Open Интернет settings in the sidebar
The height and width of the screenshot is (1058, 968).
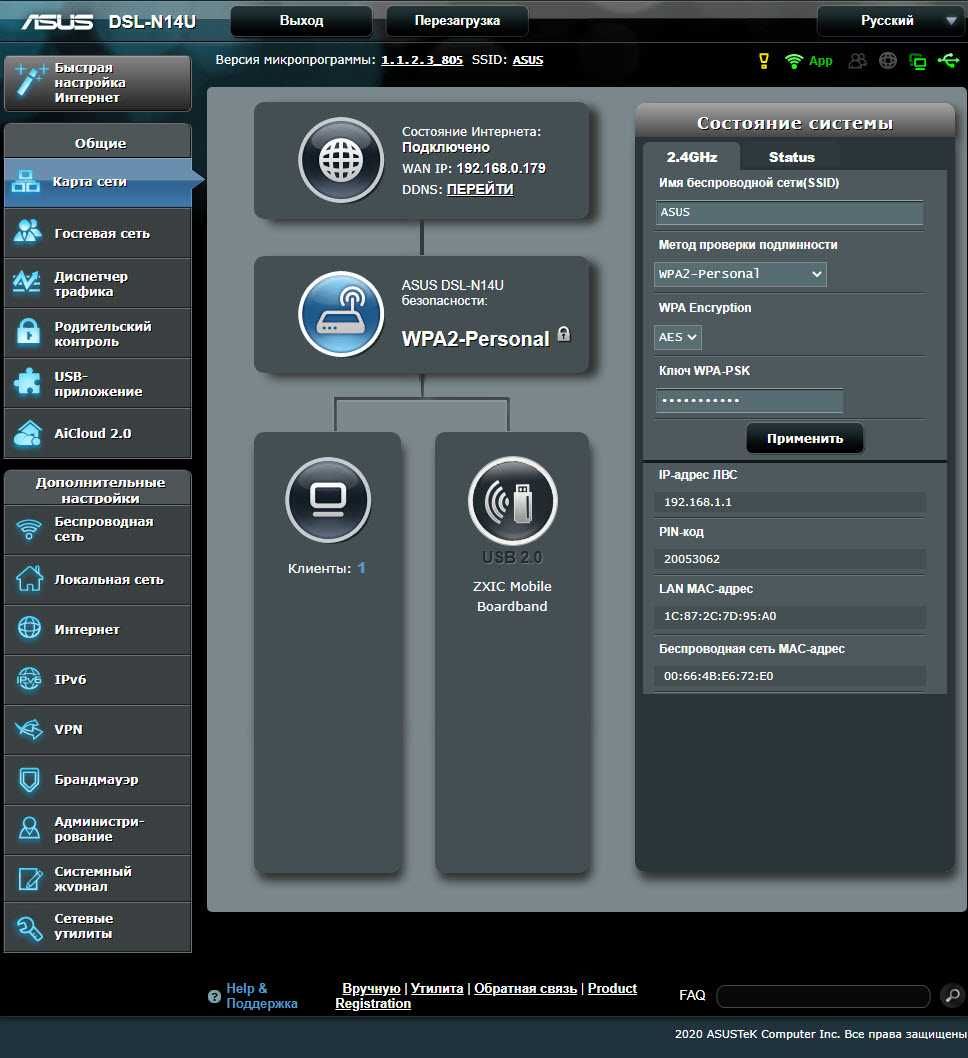98,630
